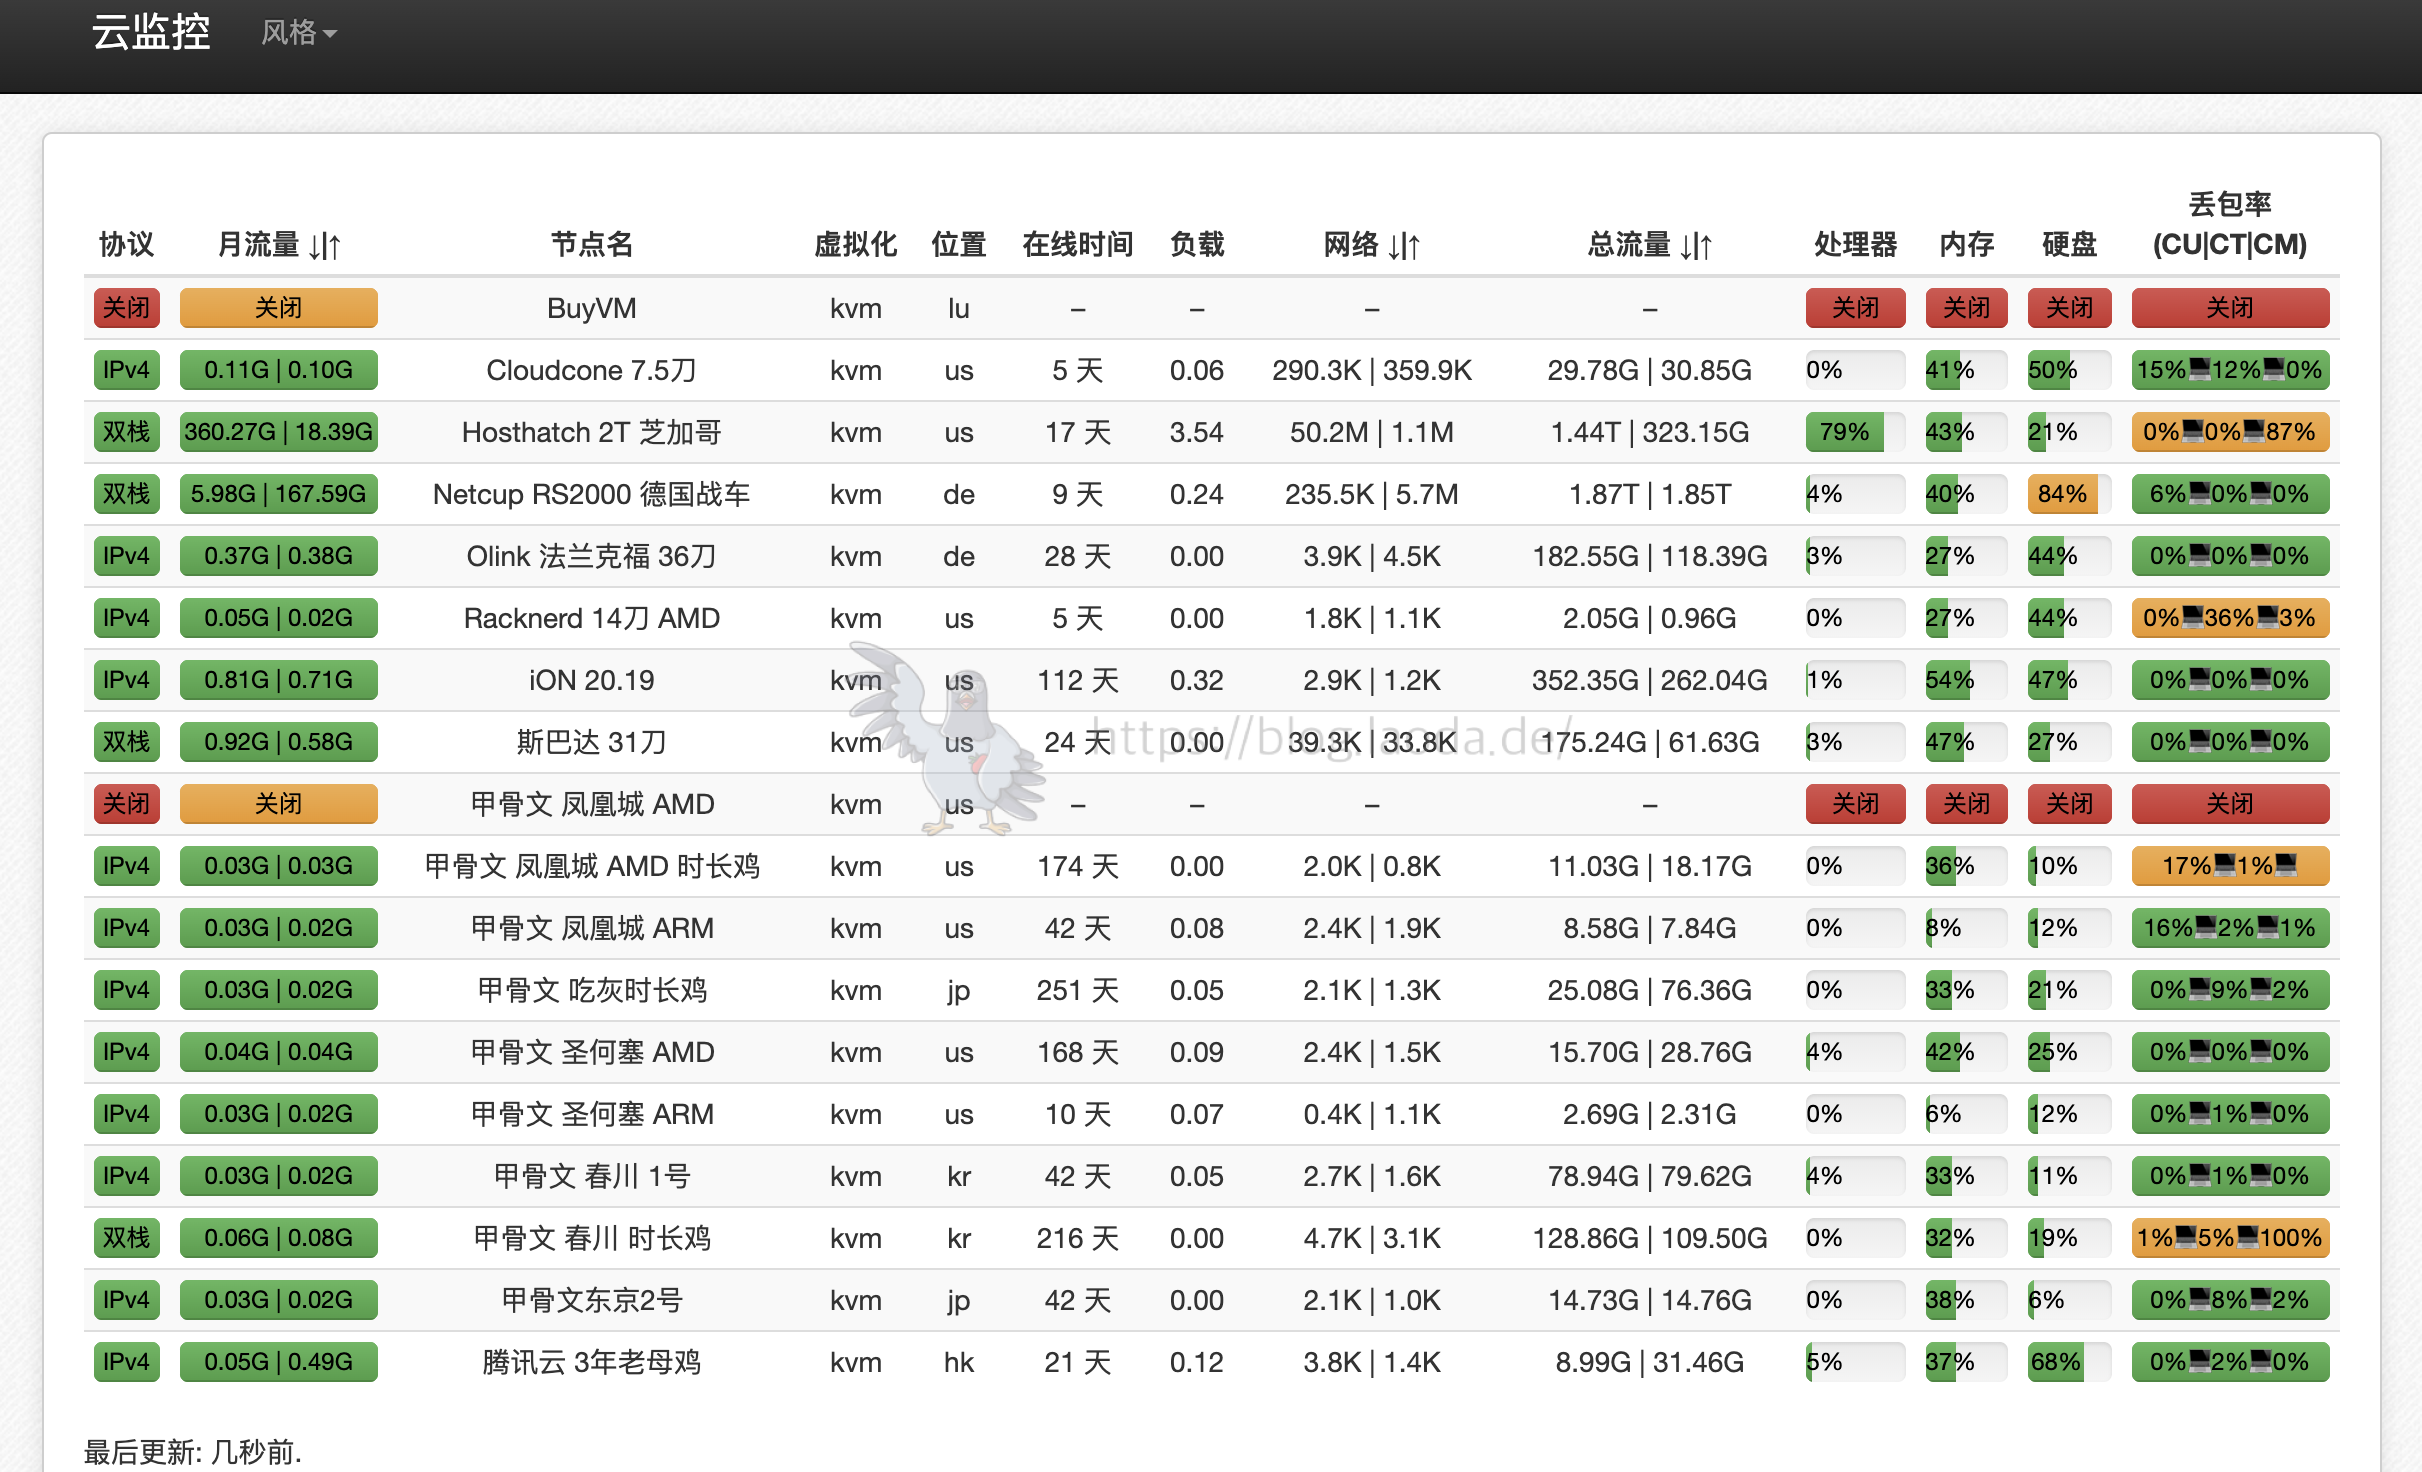Viewport: 2422px width, 1472px height.
Task: Expand the Racknerd 14刀 AMD row
Action: pos(1211,618)
